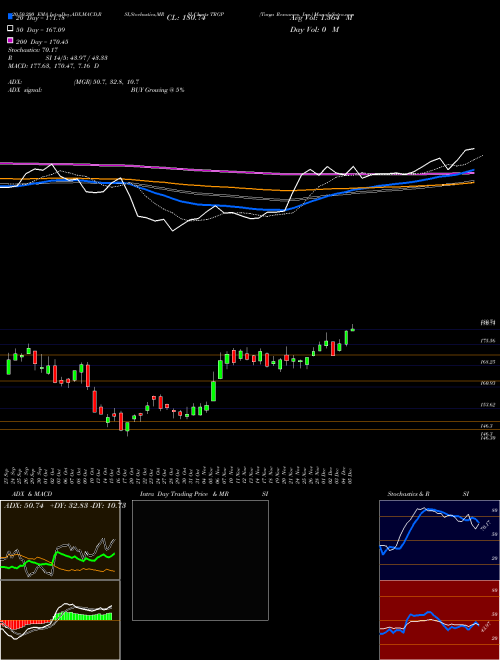
Task: Click the lowest red candle near 146
Action: point(121,421)
